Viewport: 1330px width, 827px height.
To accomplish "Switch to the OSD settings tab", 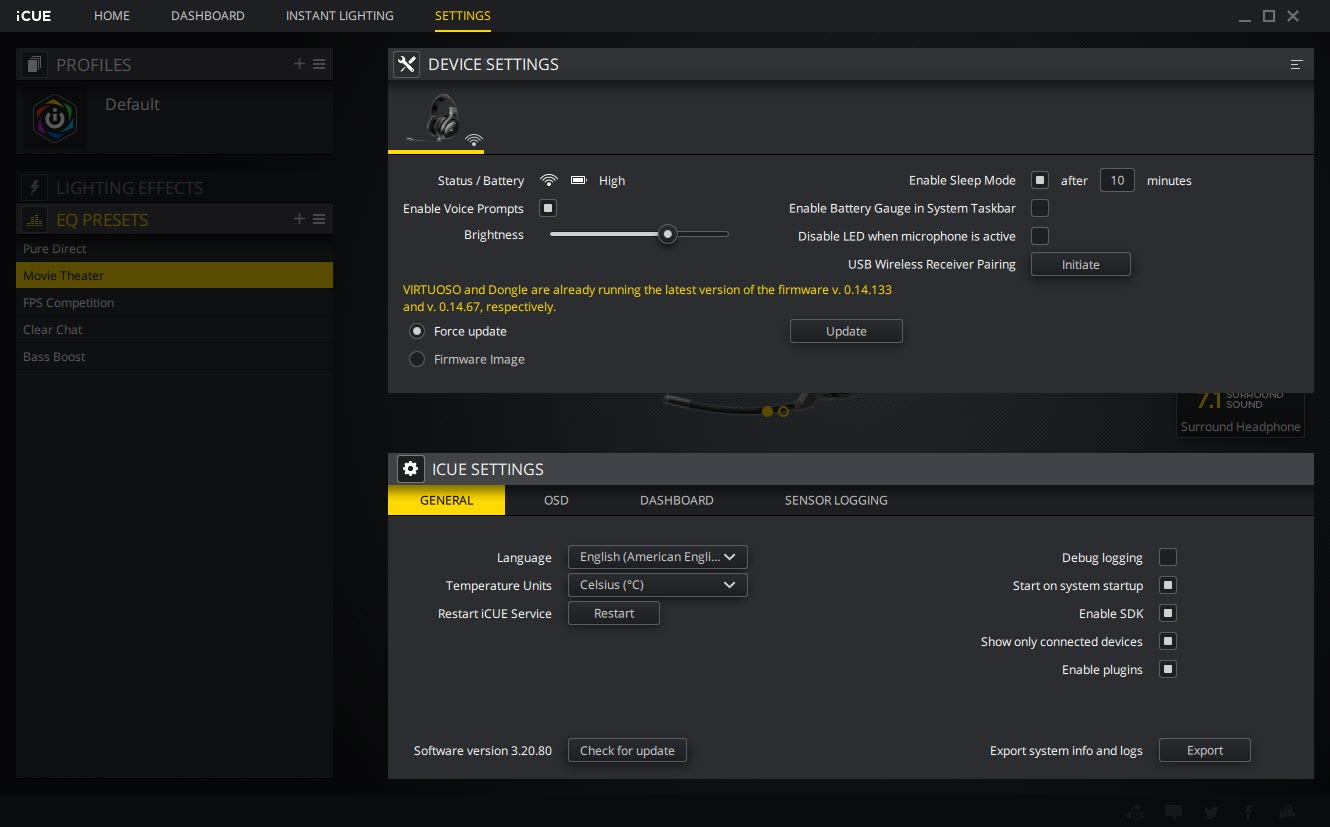I will click(556, 500).
